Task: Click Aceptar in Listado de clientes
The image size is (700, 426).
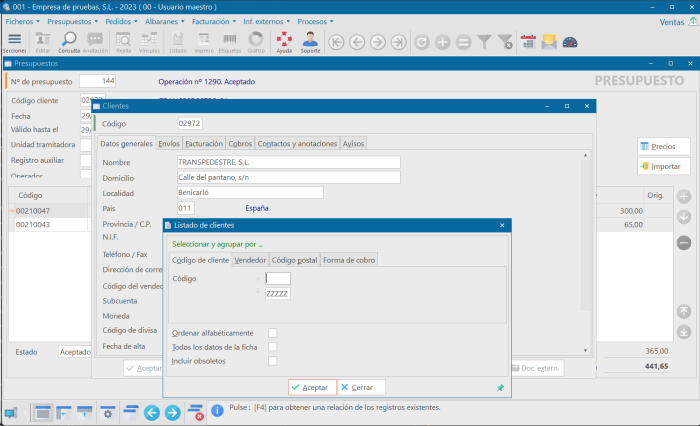Action: click(x=312, y=387)
